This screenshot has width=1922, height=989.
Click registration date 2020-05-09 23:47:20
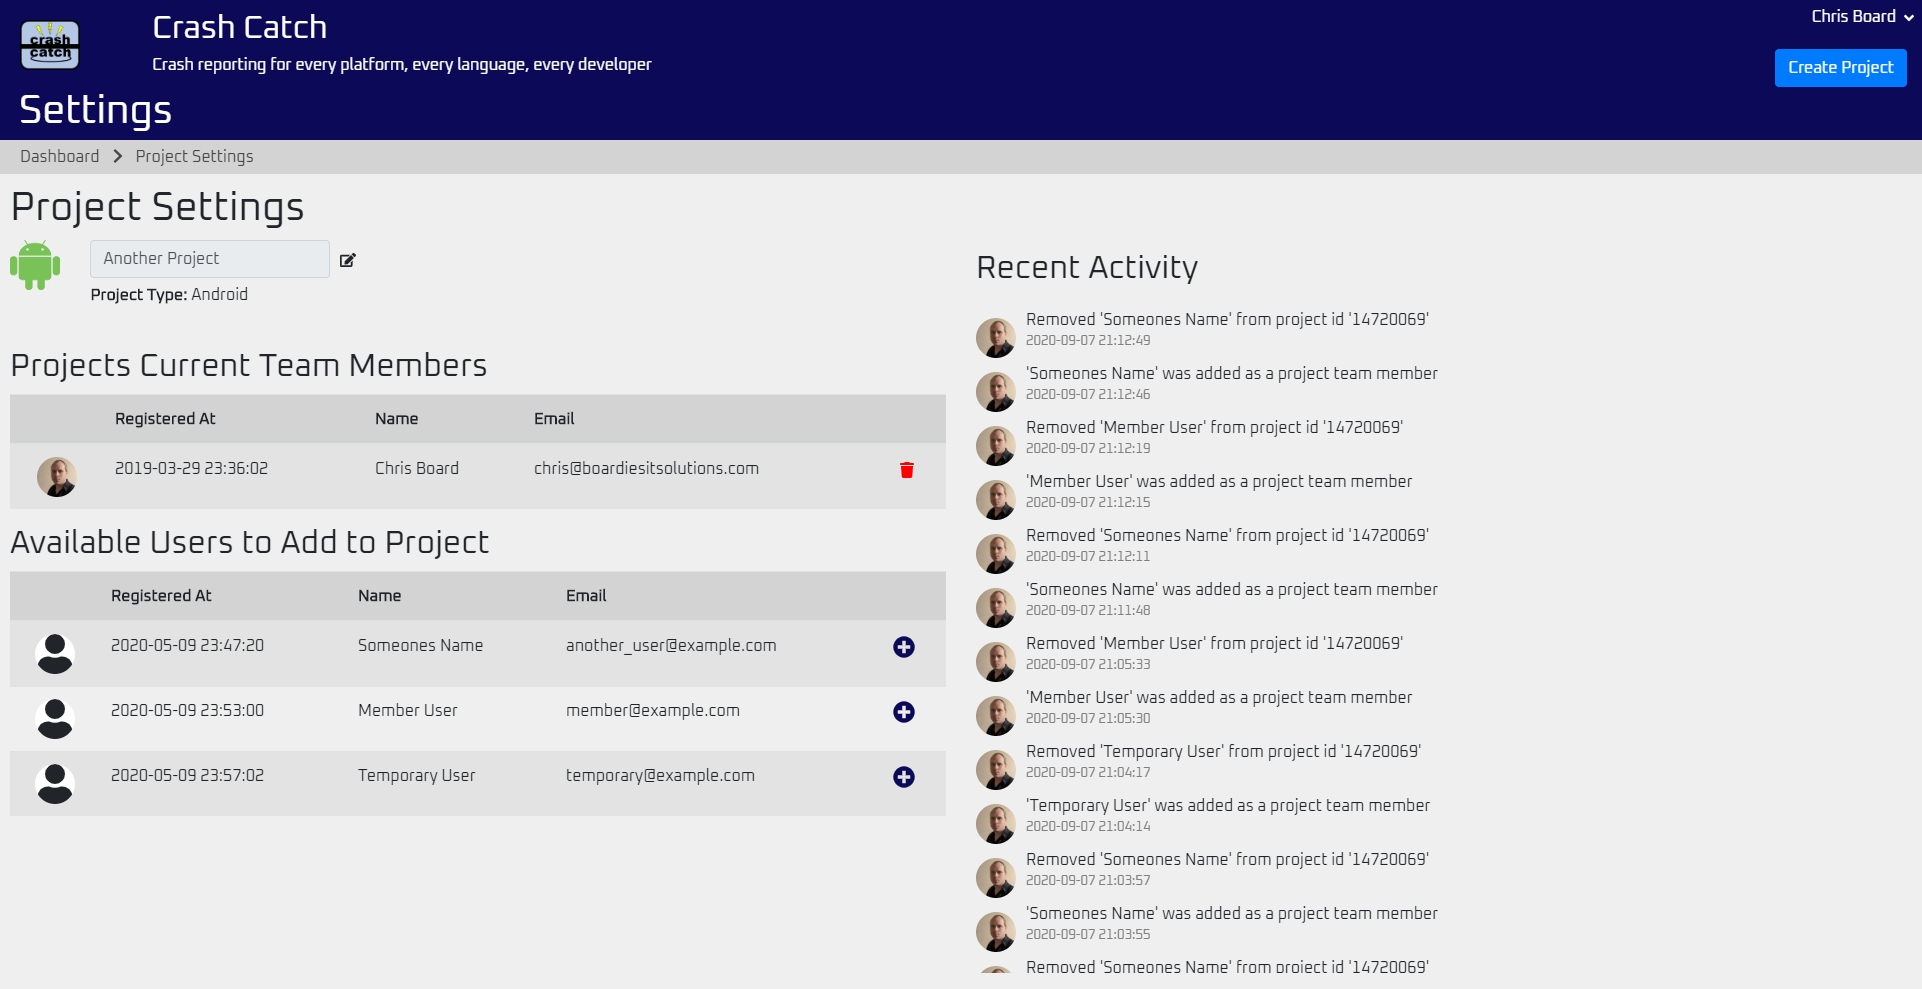187,645
